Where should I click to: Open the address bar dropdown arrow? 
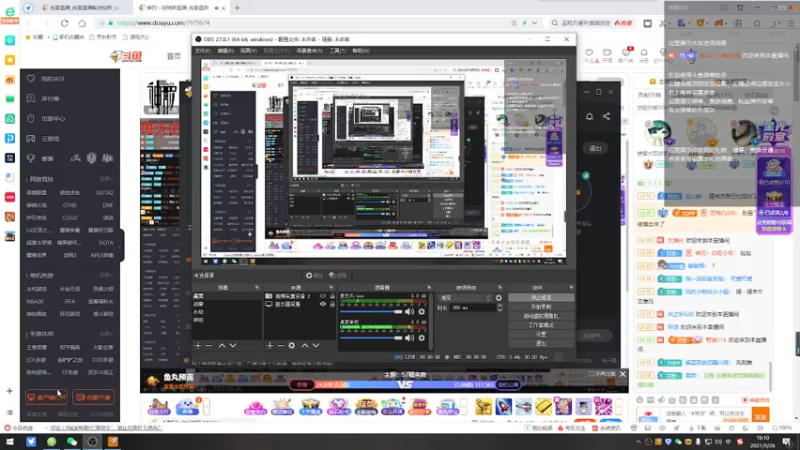coord(534,23)
